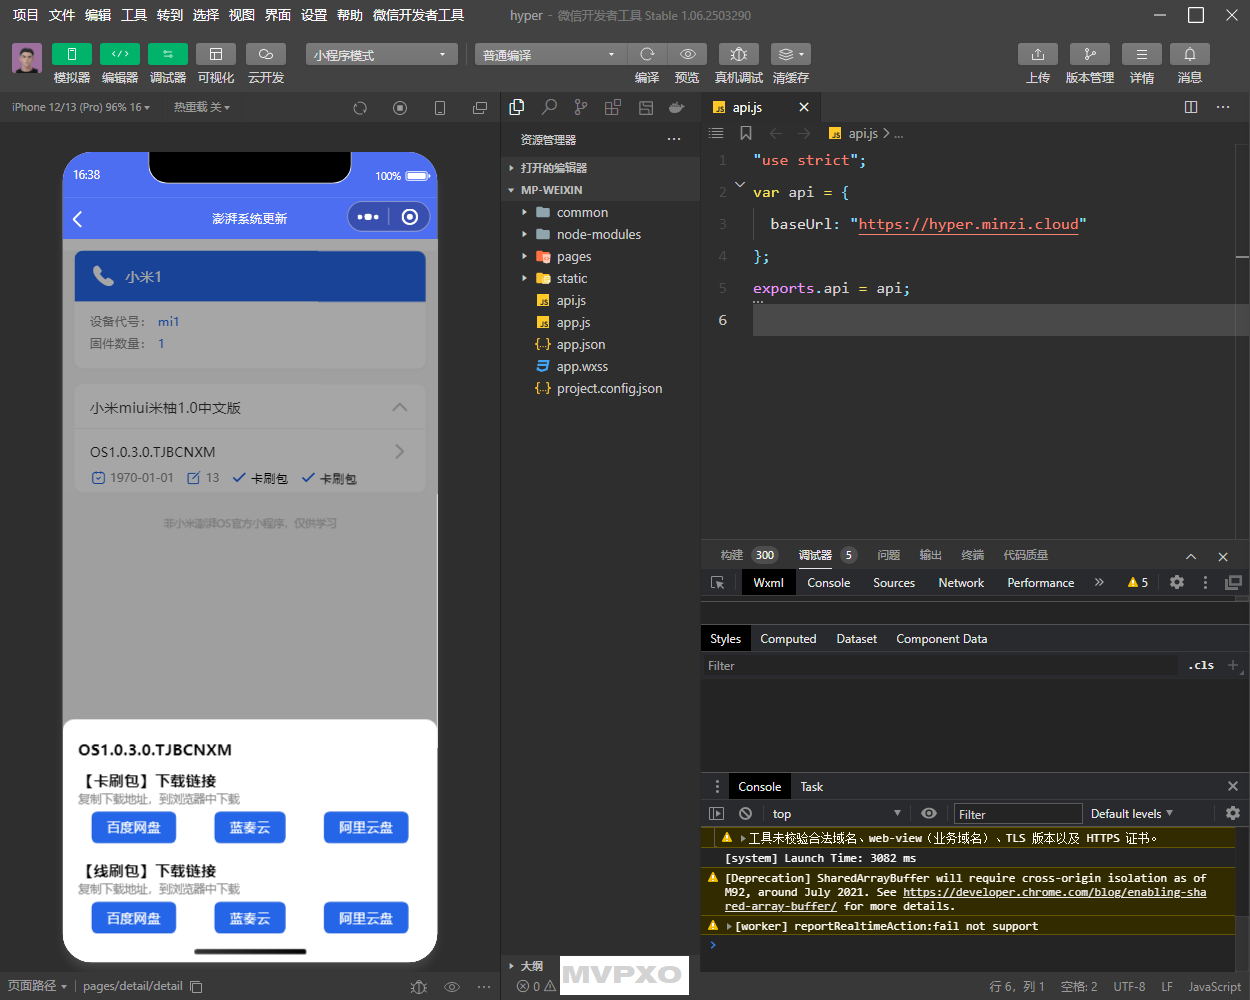Open the Explorer file panel icon

[517, 107]
